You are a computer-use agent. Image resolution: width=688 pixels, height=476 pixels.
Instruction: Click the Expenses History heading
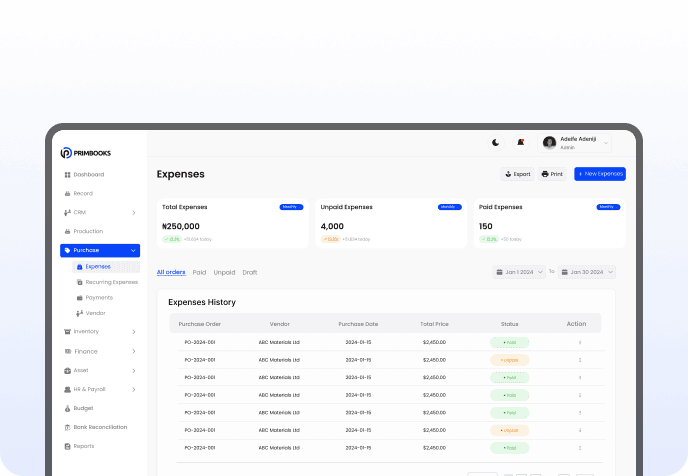[x=202, y=302]
